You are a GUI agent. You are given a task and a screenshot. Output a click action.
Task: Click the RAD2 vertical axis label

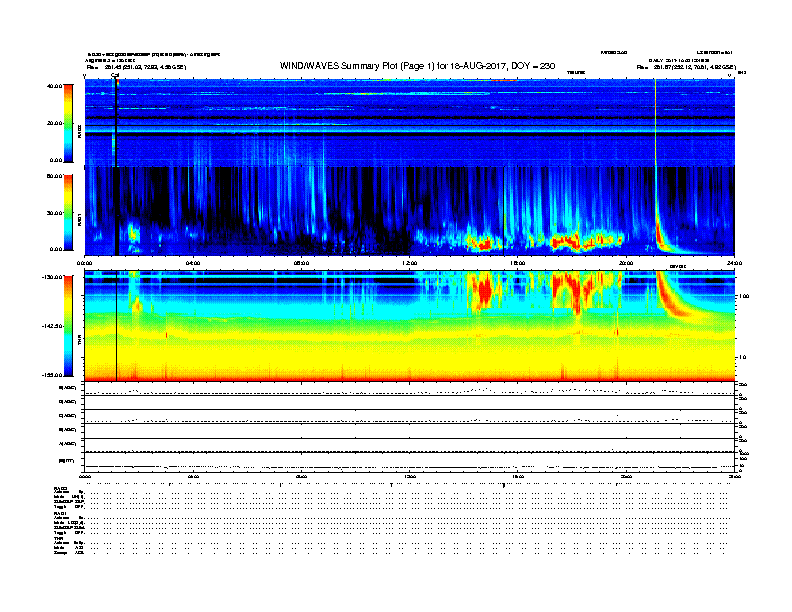click(x=79, y=131)
